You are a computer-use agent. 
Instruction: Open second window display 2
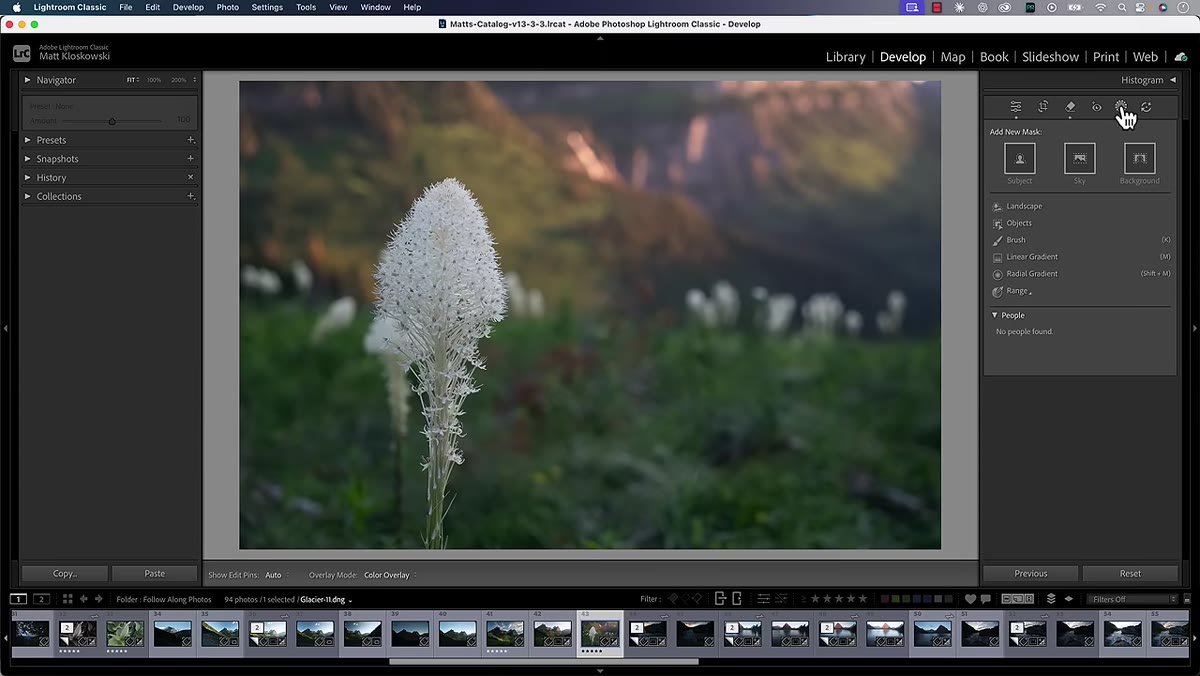(x=42, y=599)
